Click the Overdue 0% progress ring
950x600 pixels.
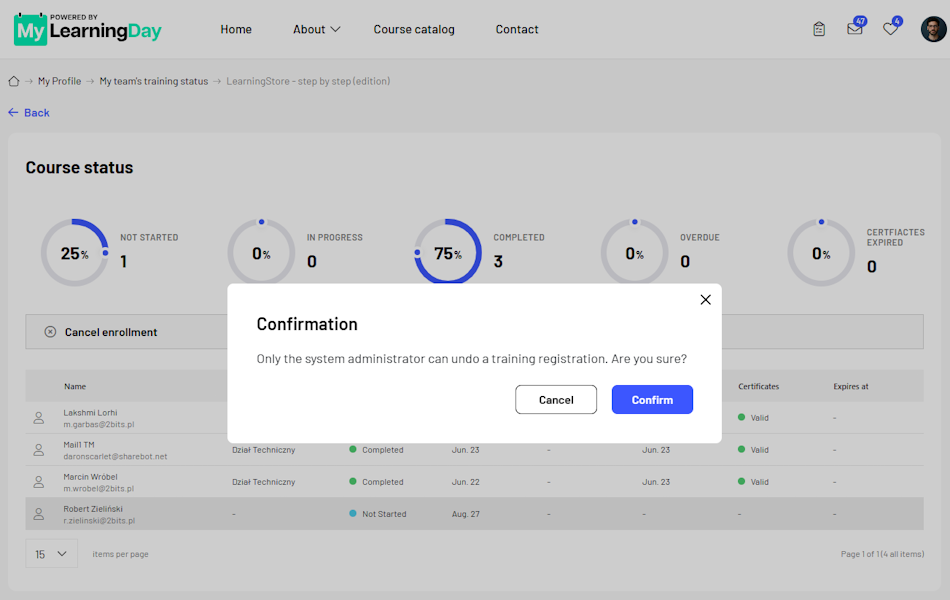pyautogui.click(x=634, y=253)
